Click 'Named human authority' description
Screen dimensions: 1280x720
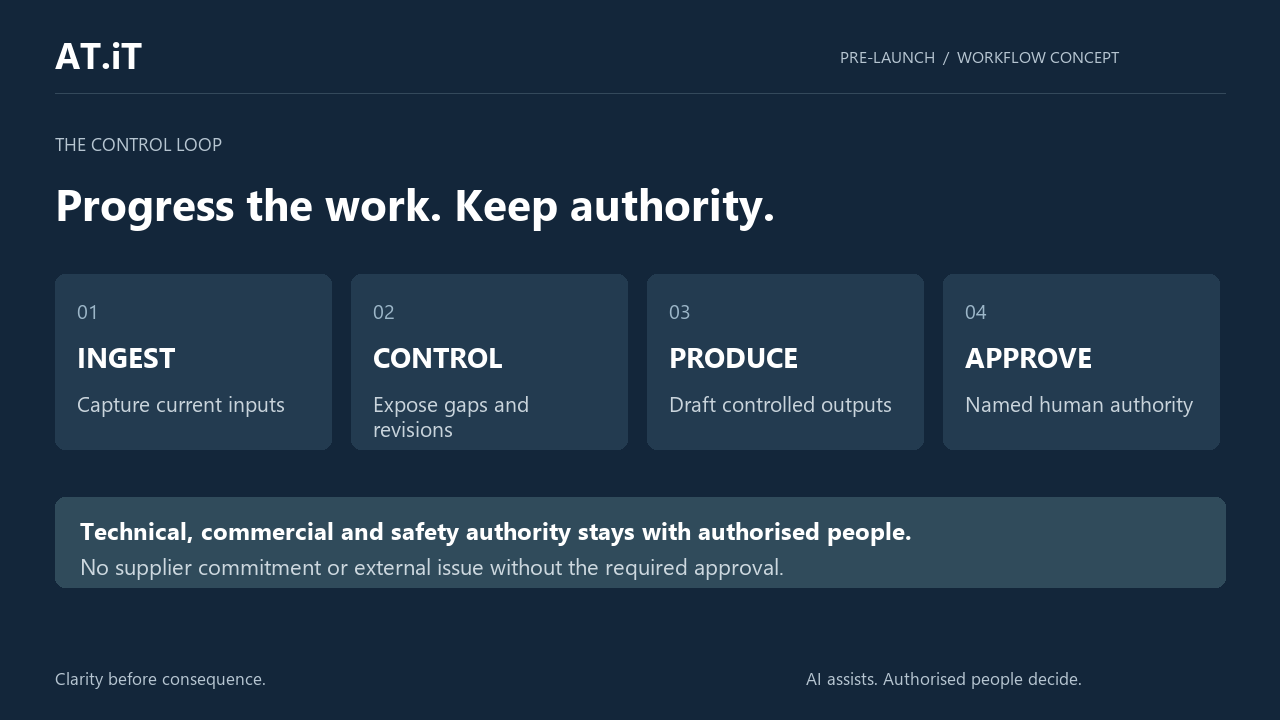click(1079, 405)
